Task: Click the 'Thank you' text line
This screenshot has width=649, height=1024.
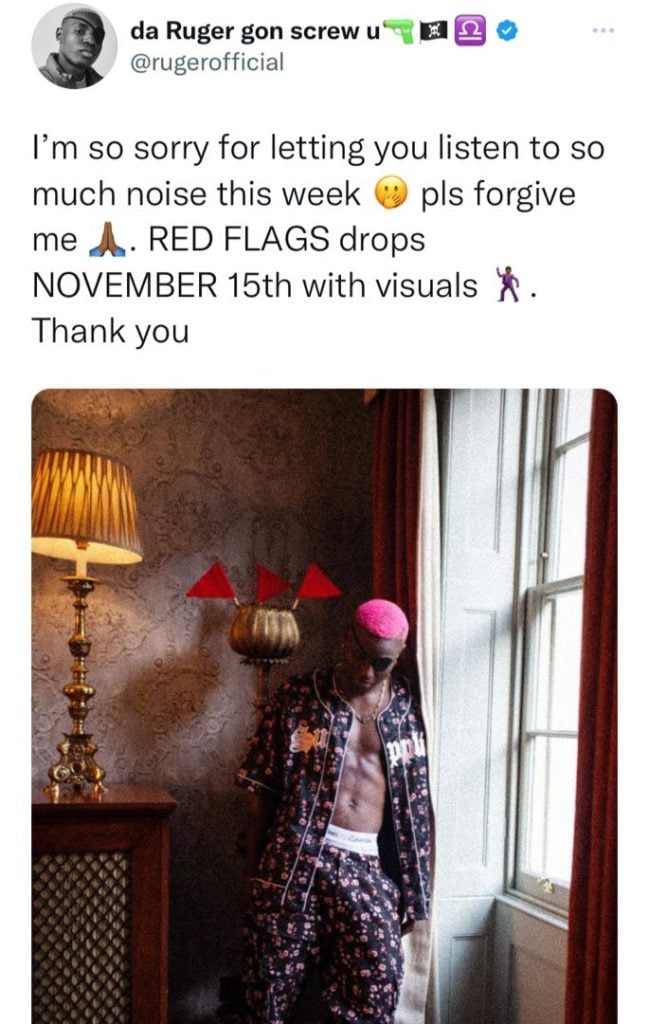Action: point(110,330)
